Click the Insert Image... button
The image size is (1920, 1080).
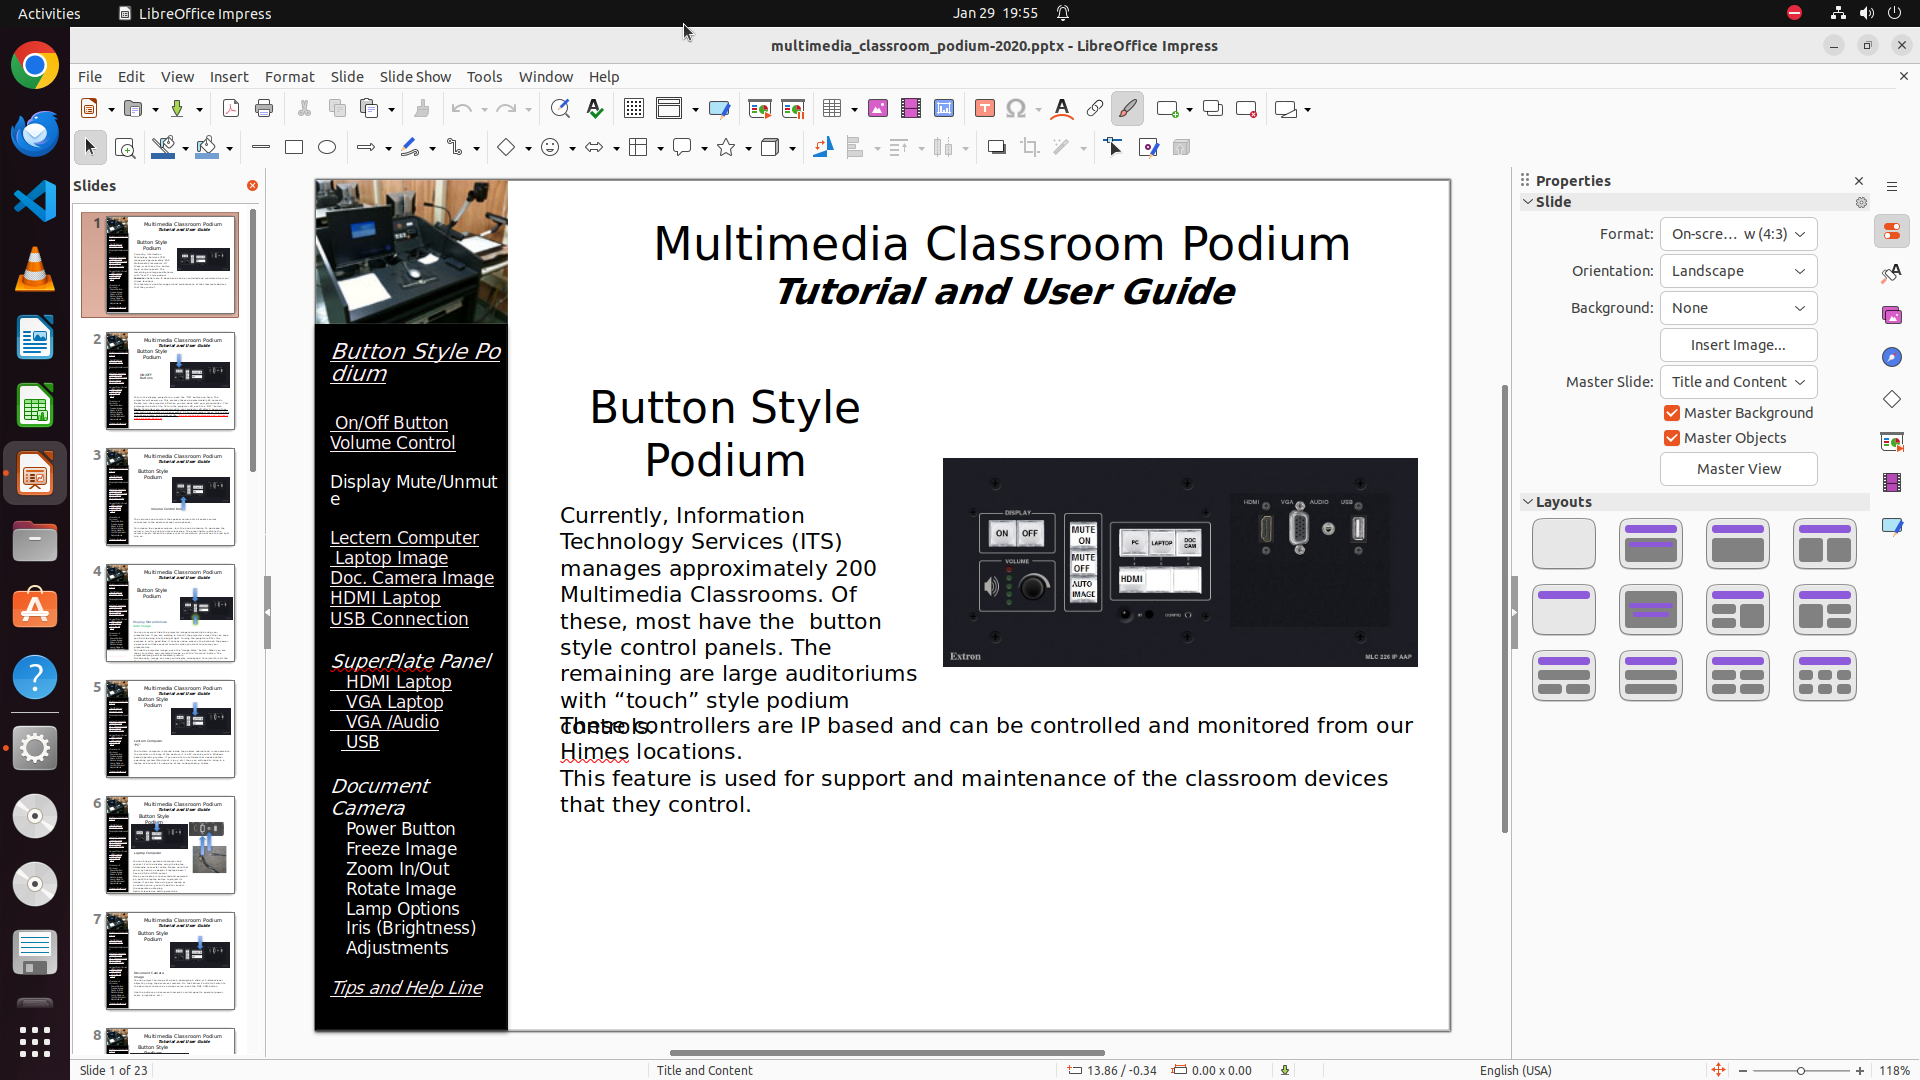[x=1738, y=345]
